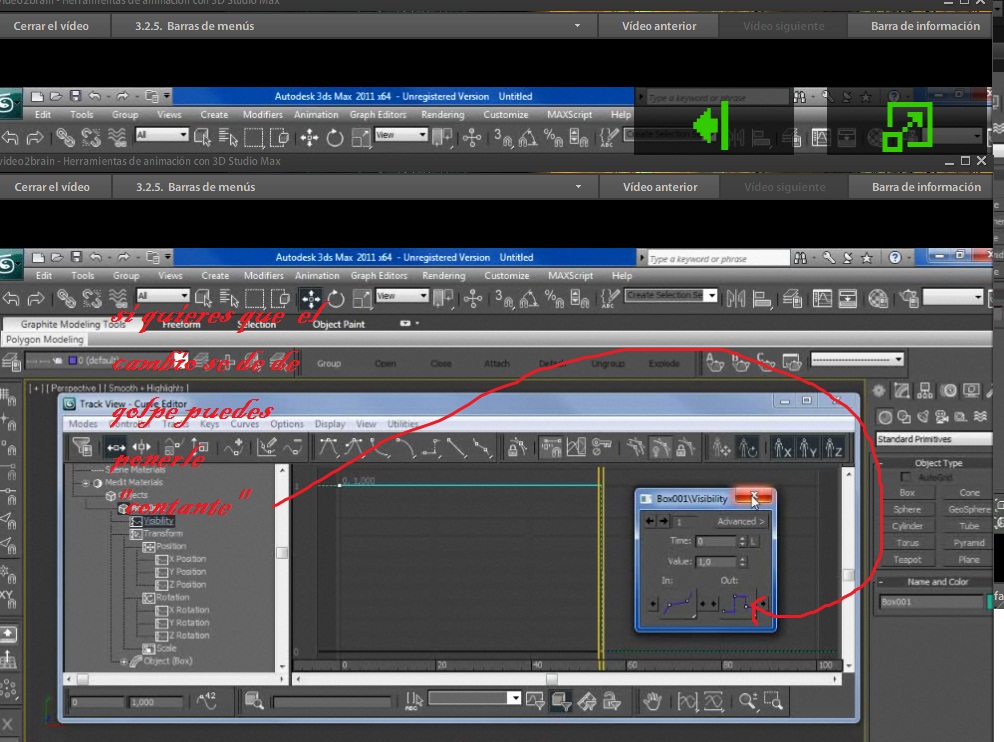Image resolution: width=1004 pixels, height=742 pixels.
Task: Toggle Lock Tangents in Track View toolbar
Action: (686, 447)
